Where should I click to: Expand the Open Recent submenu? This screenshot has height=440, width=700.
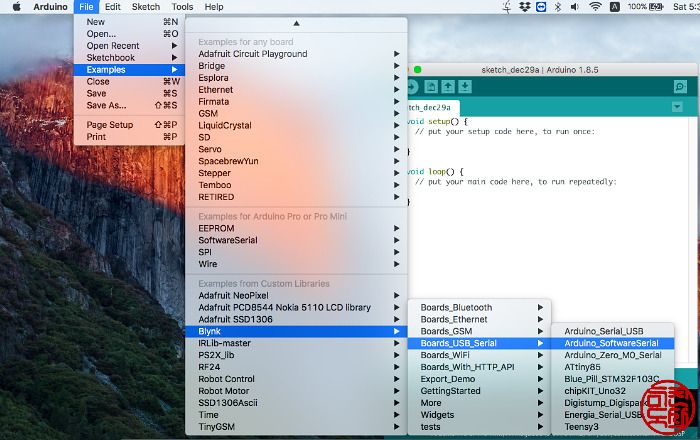129,46
